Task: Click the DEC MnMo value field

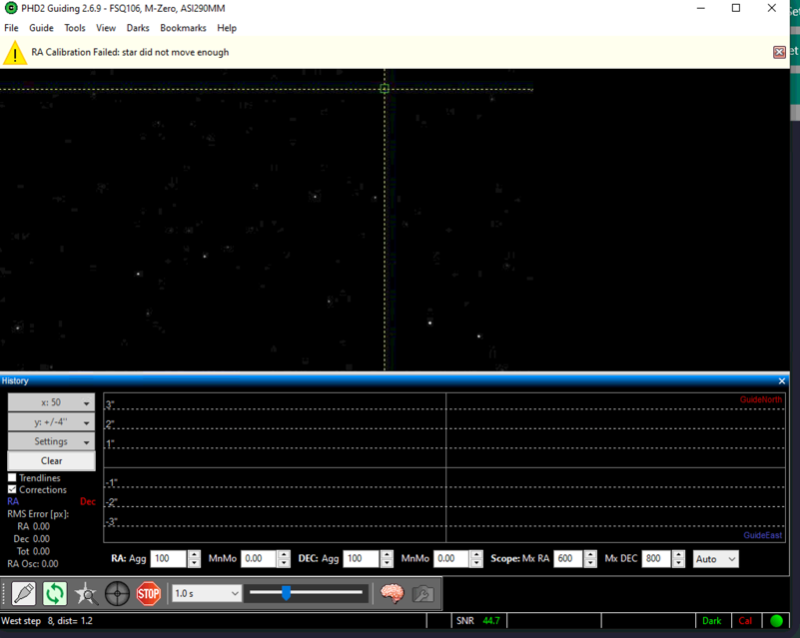Action: [x=451, y=559]
